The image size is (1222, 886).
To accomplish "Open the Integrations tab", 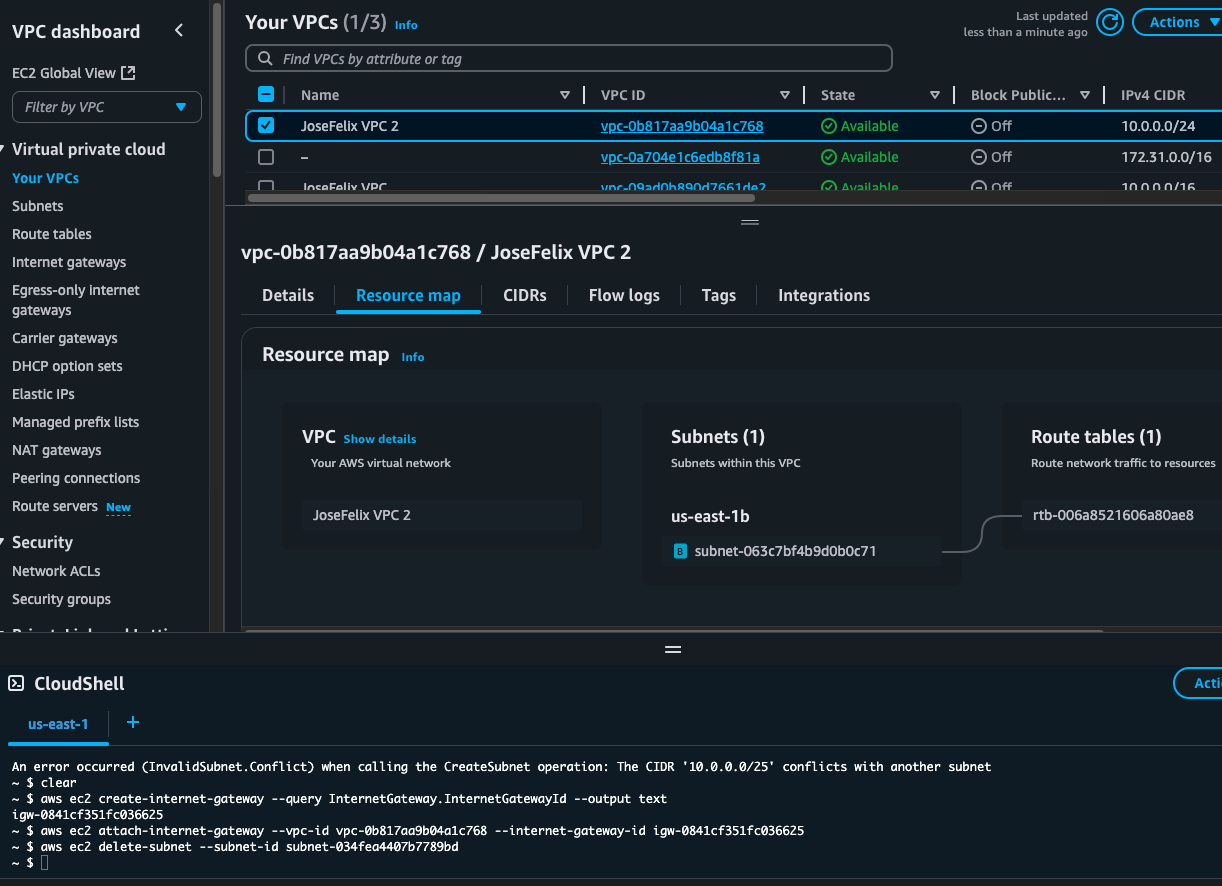I will 824,295.
